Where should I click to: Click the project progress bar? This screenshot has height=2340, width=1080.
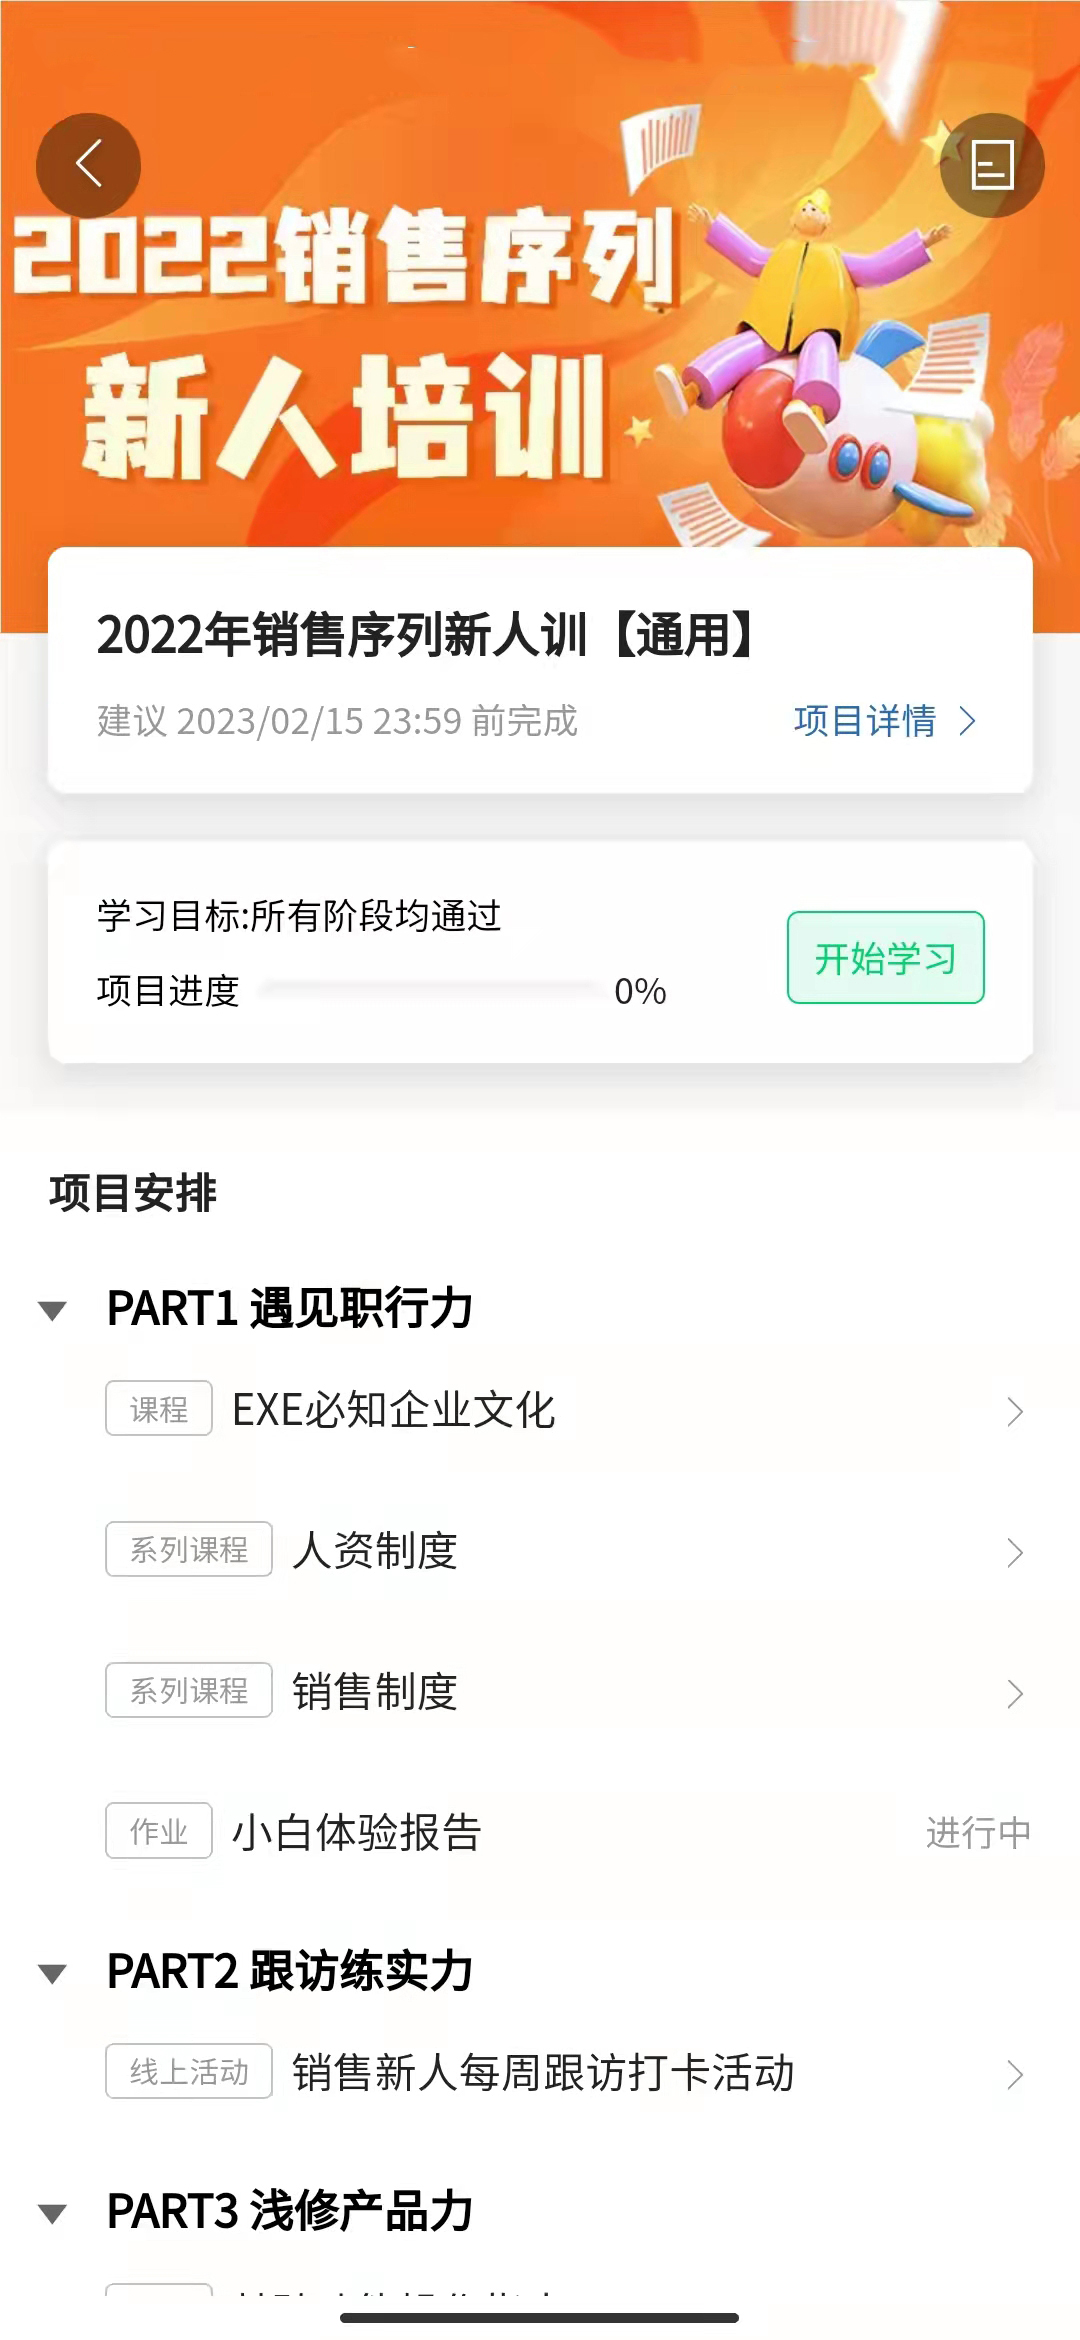430,990
